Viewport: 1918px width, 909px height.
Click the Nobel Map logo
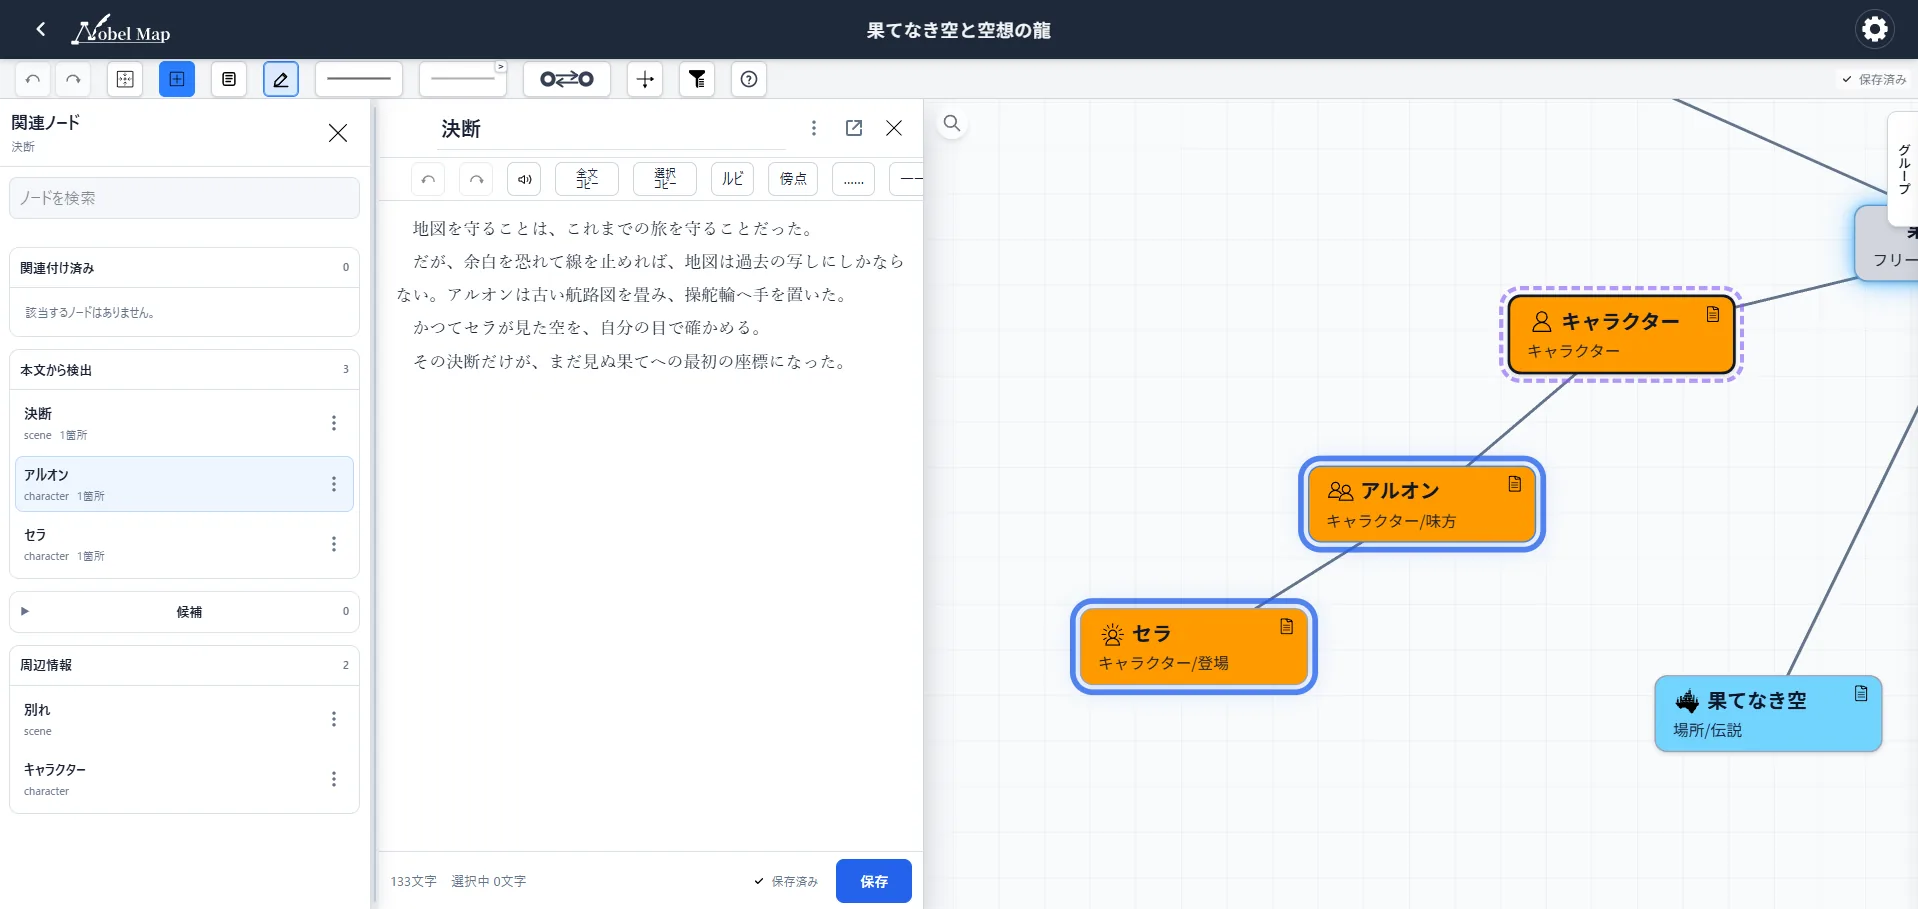[x=121, y=30]
